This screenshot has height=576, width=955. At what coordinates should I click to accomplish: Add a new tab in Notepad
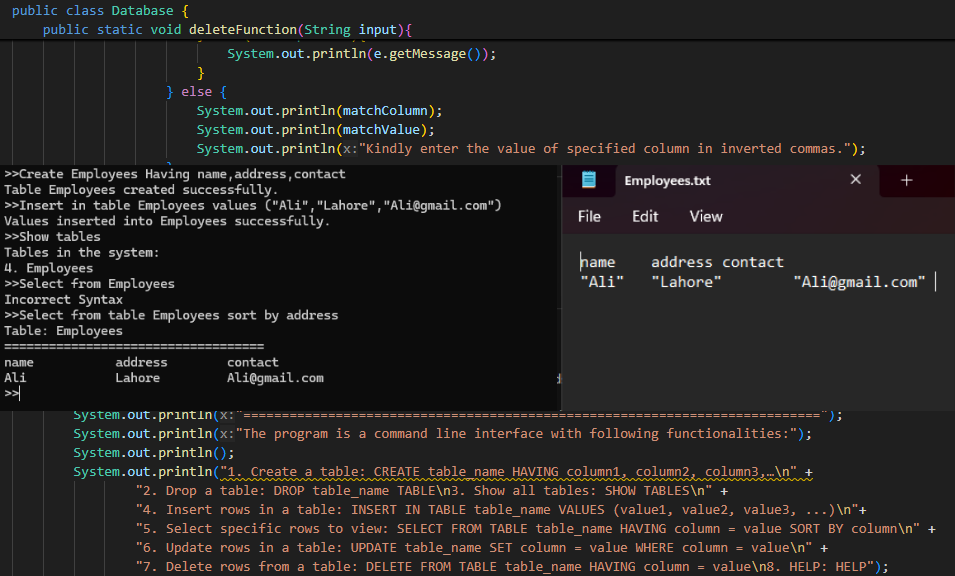[906, 180]
